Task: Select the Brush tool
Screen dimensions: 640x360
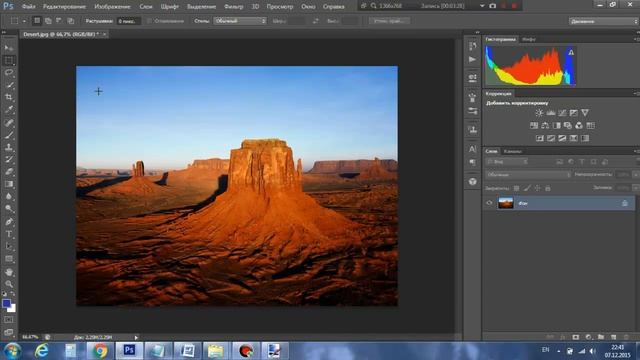Action: click(x=9, y=135)
